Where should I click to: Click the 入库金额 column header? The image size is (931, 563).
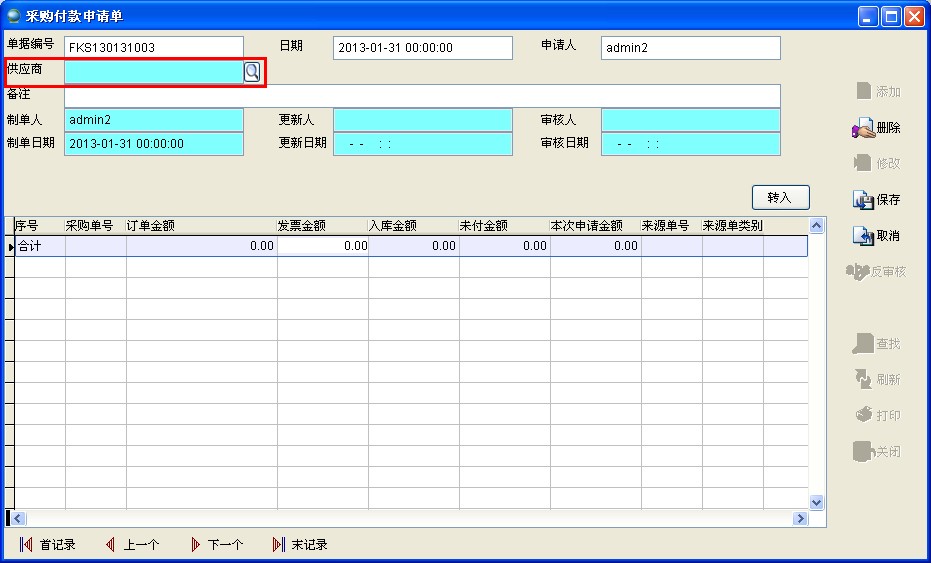[x=414, y=226]
